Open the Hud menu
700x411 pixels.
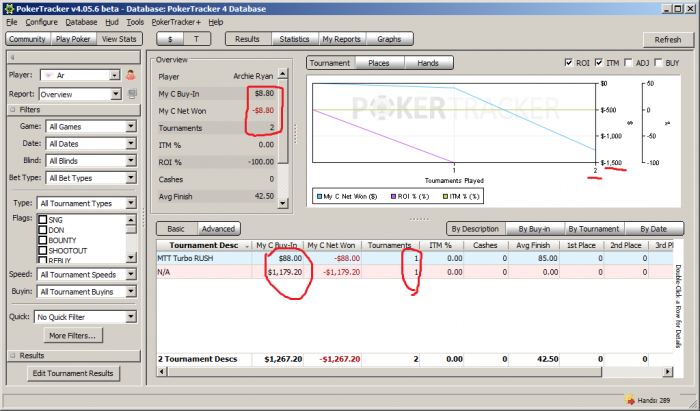coord(112,22)
